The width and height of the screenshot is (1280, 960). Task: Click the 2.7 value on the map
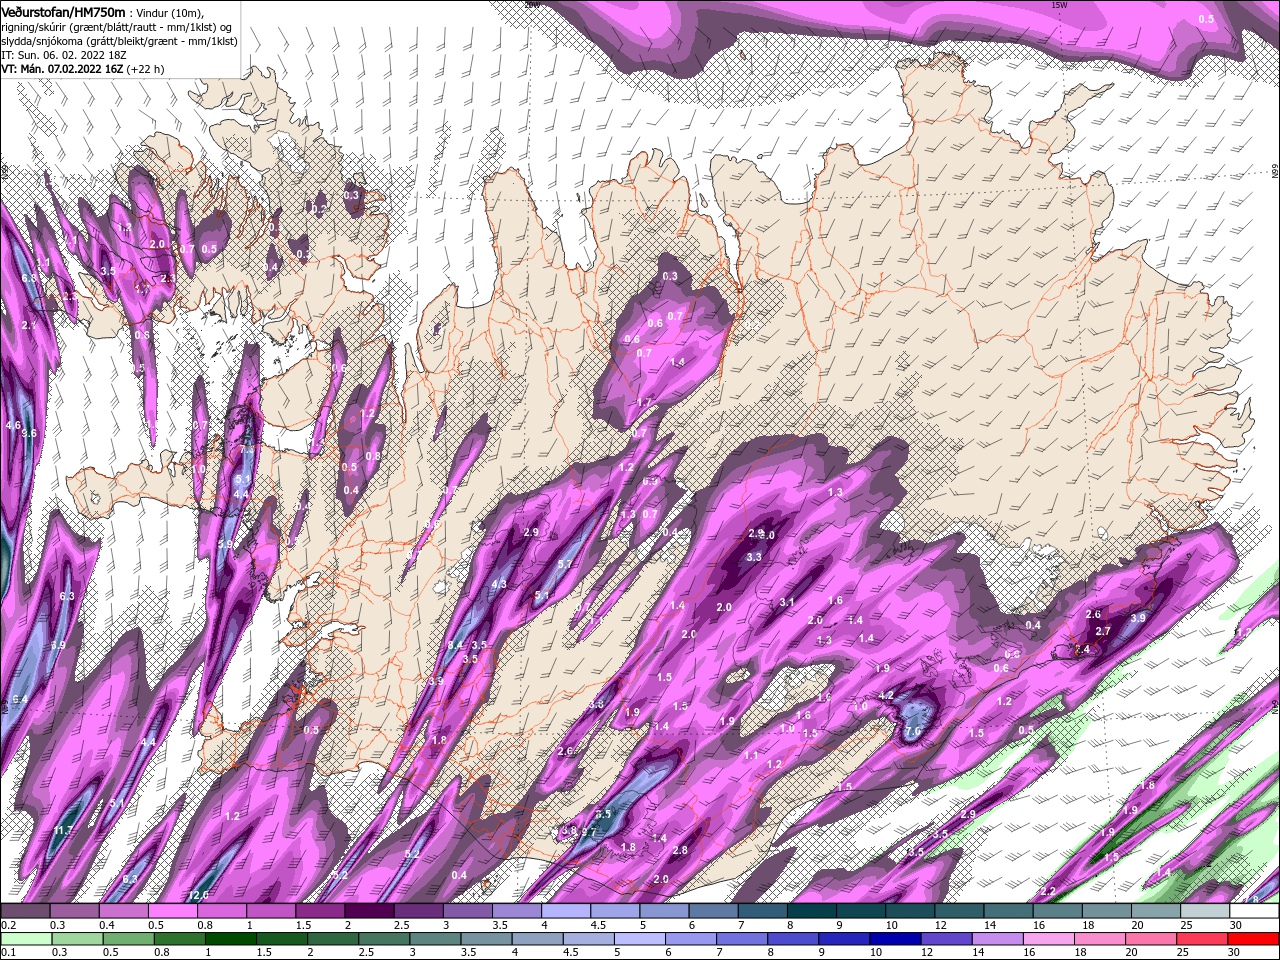pyautogui.click(x=1103, y=631)
